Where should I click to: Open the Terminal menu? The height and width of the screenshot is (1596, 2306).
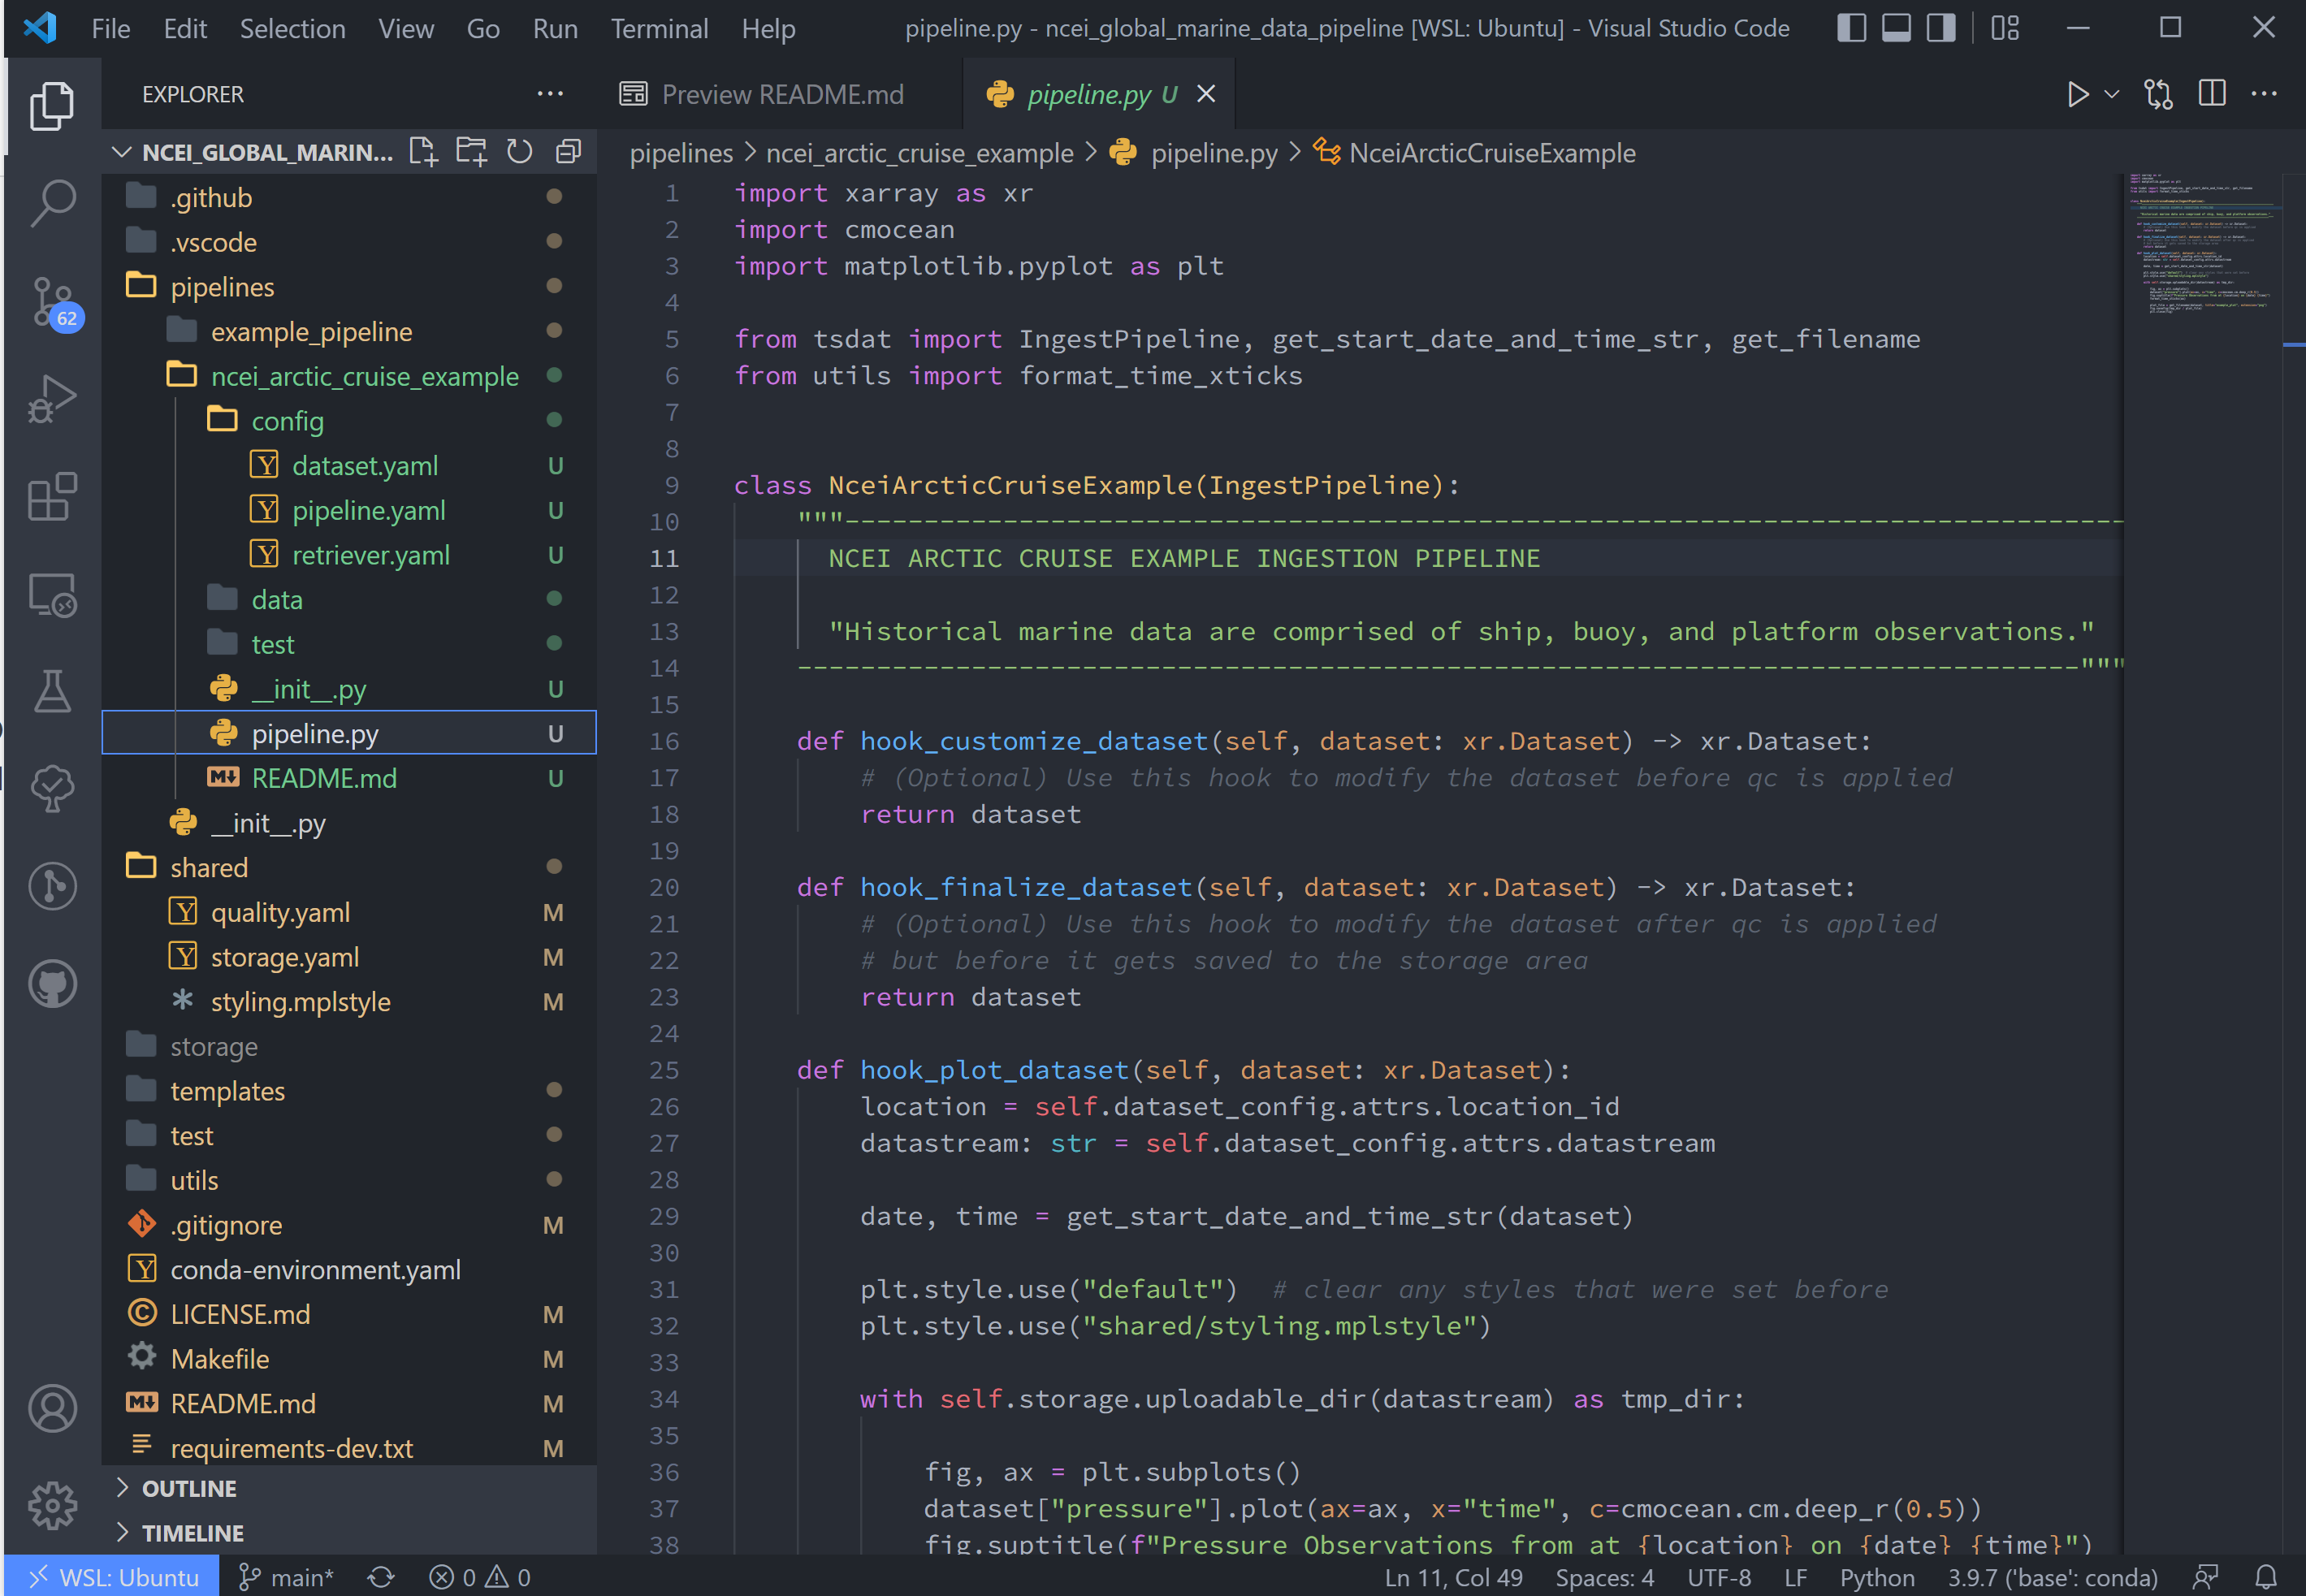[x=659, y=28]
